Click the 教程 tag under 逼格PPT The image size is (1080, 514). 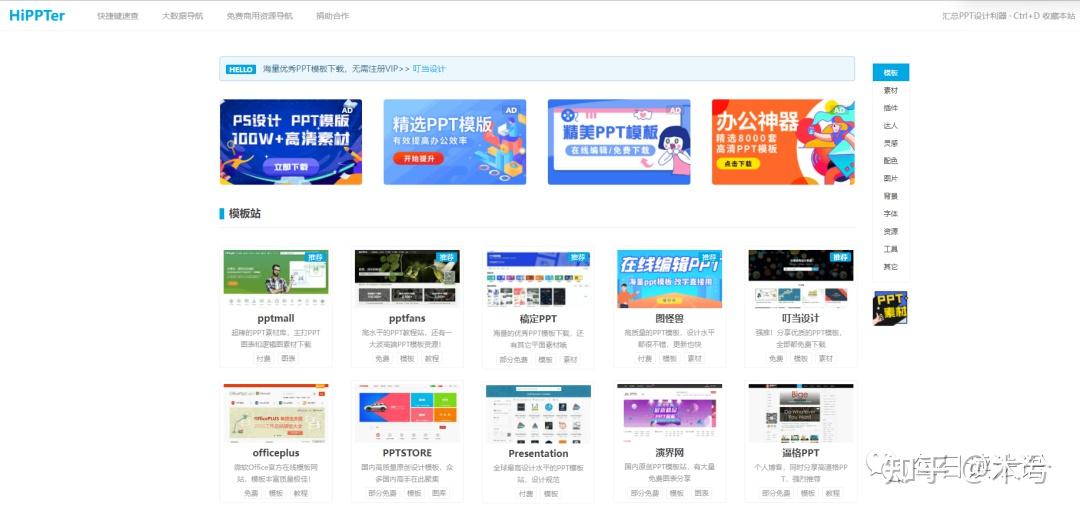coord(832,493)
